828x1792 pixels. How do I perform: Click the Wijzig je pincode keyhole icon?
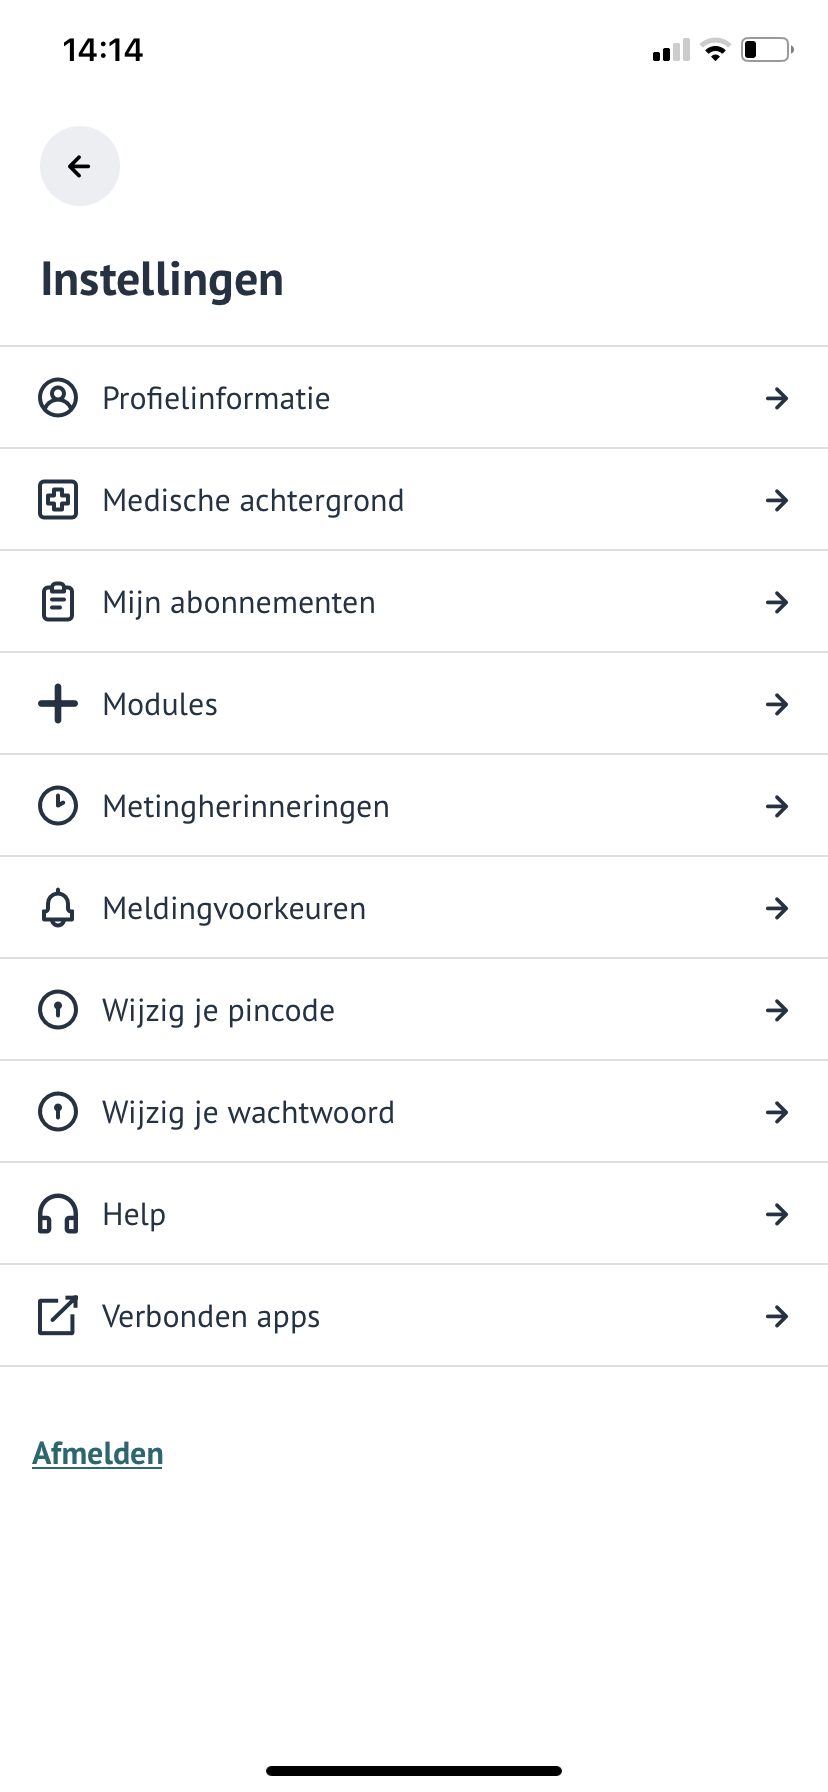58,1010
